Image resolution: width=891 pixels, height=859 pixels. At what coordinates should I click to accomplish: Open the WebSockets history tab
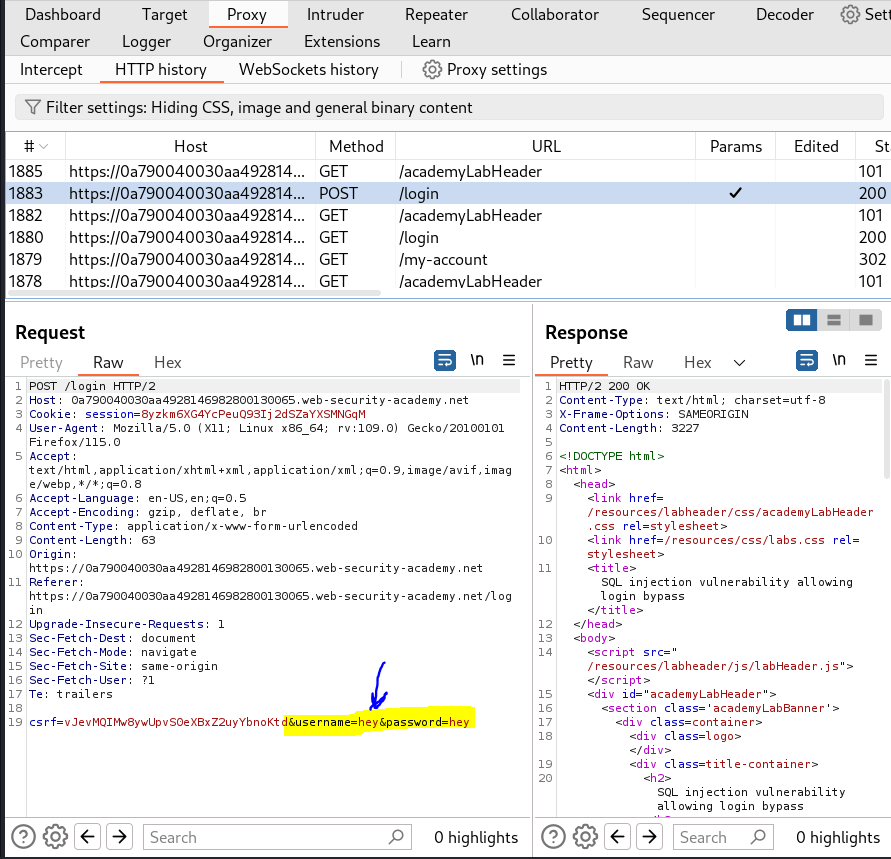[x=308, y=69]
